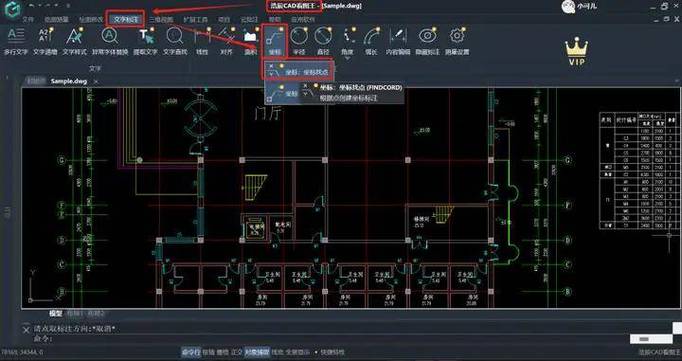Switch to the 布局1 layout tab
682x361 pixels.
[x=75, y=313]
